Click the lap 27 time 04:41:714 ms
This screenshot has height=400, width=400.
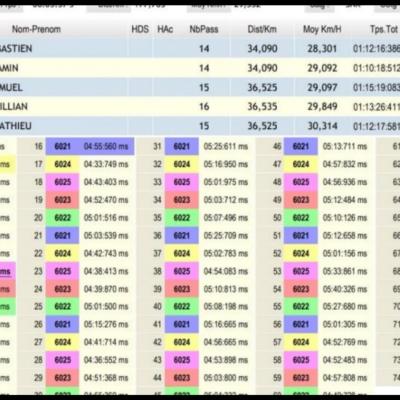(x=106, y=342)
